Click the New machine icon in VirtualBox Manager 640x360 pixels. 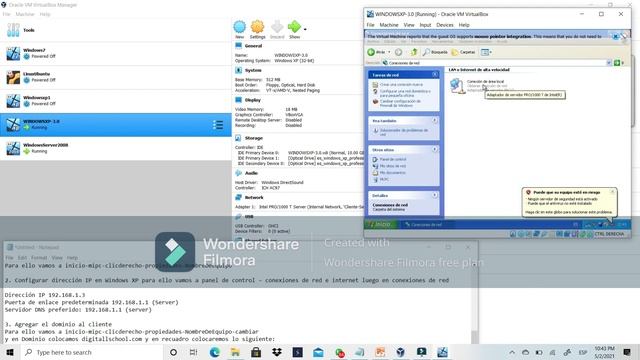(240, 27)
